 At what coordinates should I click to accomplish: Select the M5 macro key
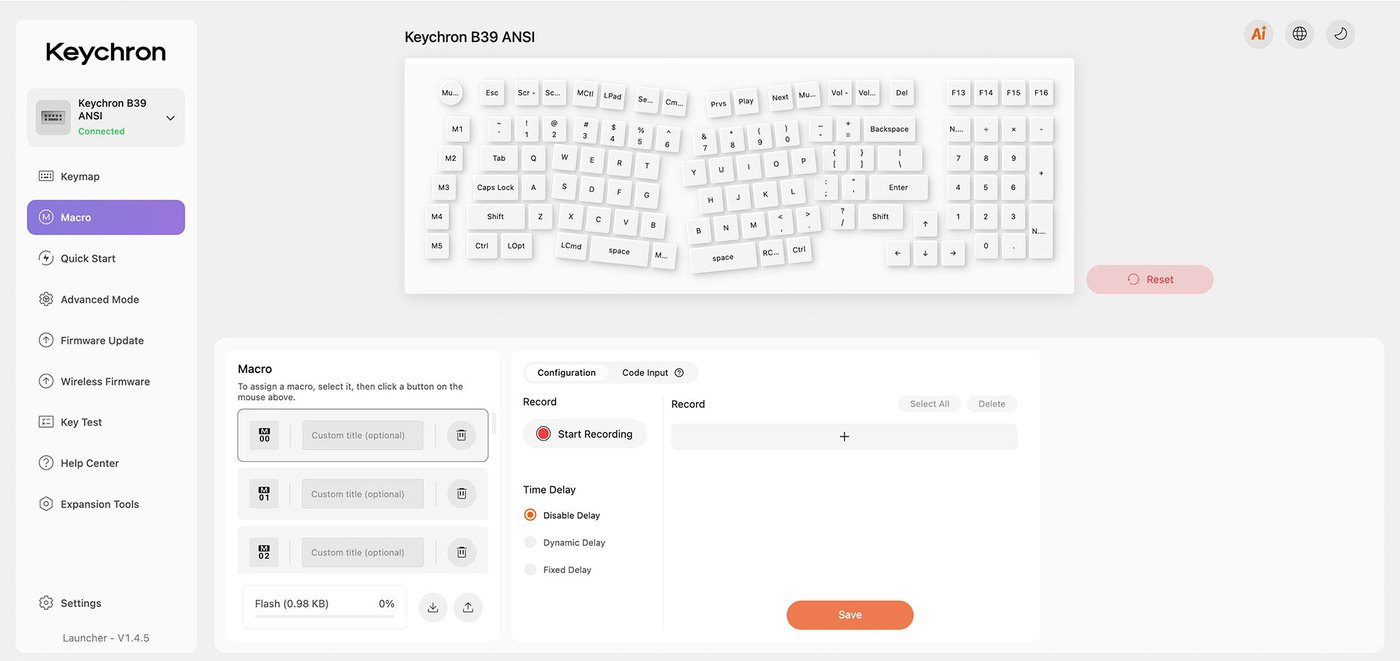tap(437, 245)
